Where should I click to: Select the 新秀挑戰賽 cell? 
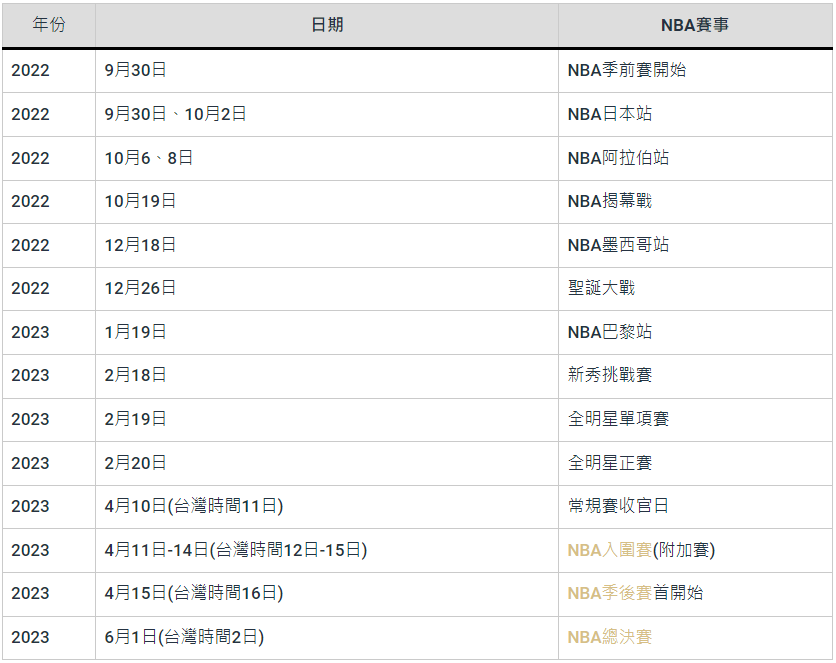click(x=609, y=375)
